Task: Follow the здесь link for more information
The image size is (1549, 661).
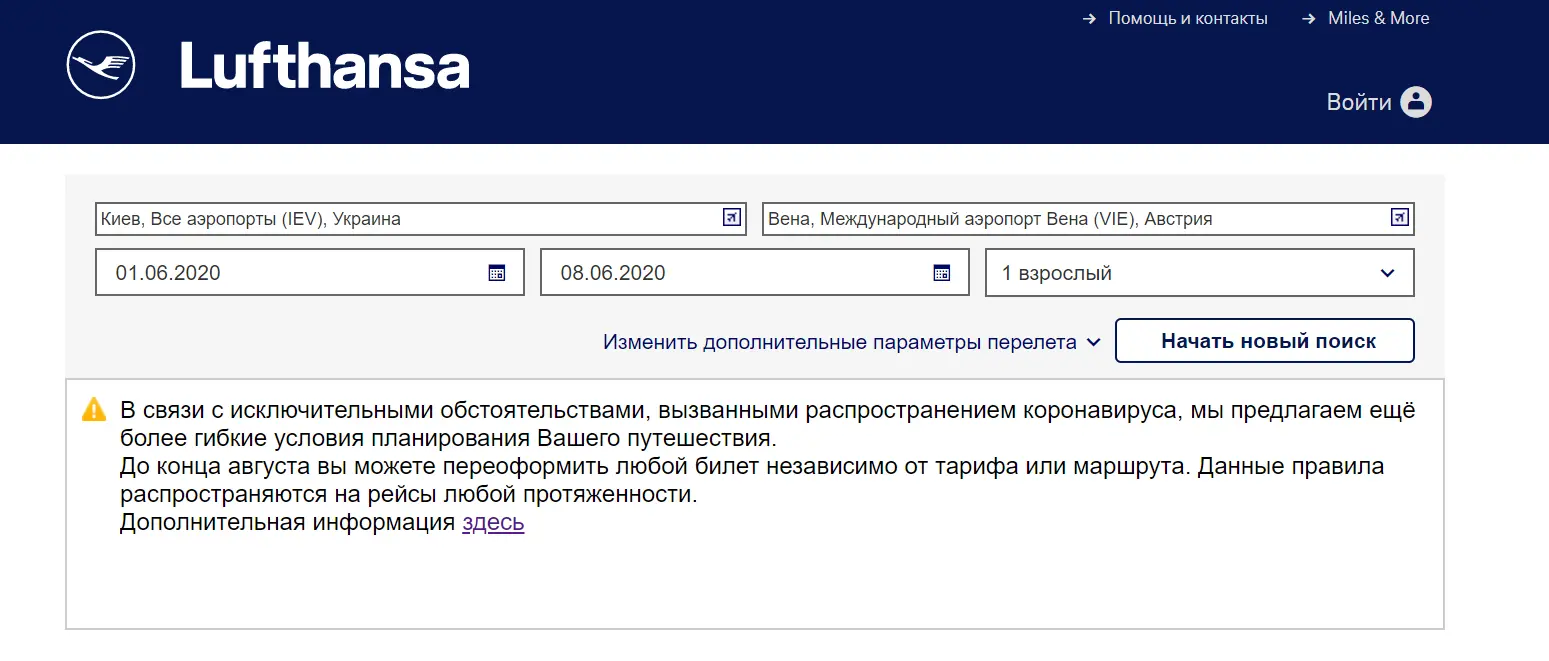Action: coord(492,522)
